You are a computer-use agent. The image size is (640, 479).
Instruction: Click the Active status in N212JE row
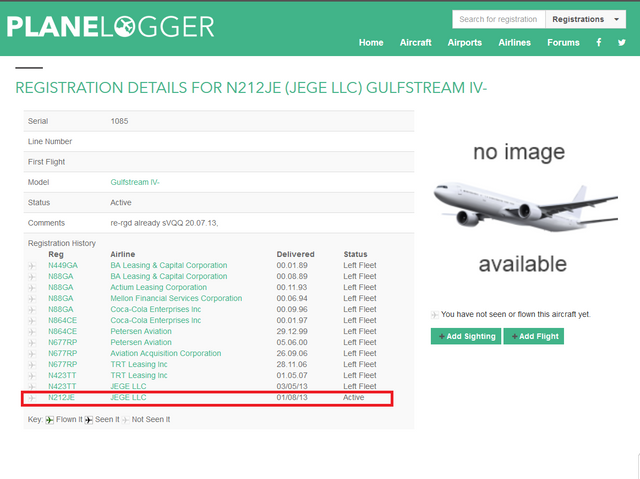353,397
